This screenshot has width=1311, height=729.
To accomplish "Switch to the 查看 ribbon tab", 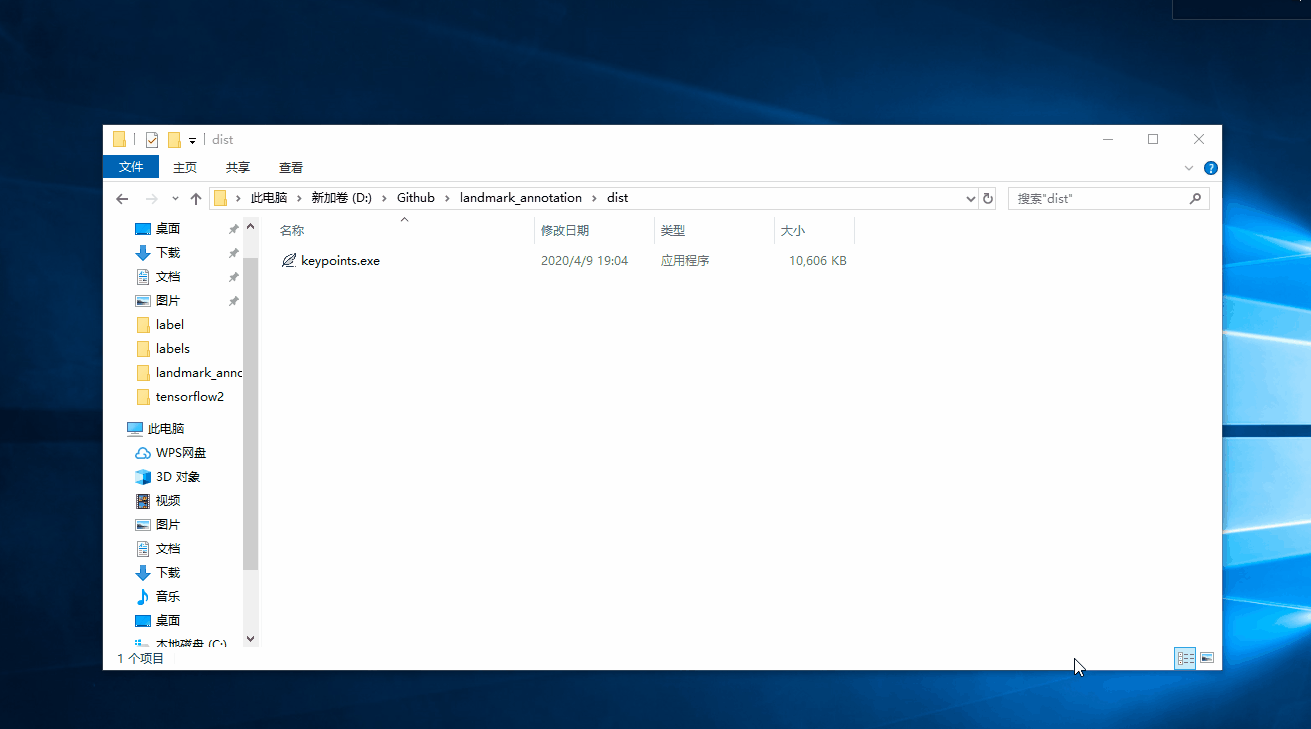I will coord(290,167).
